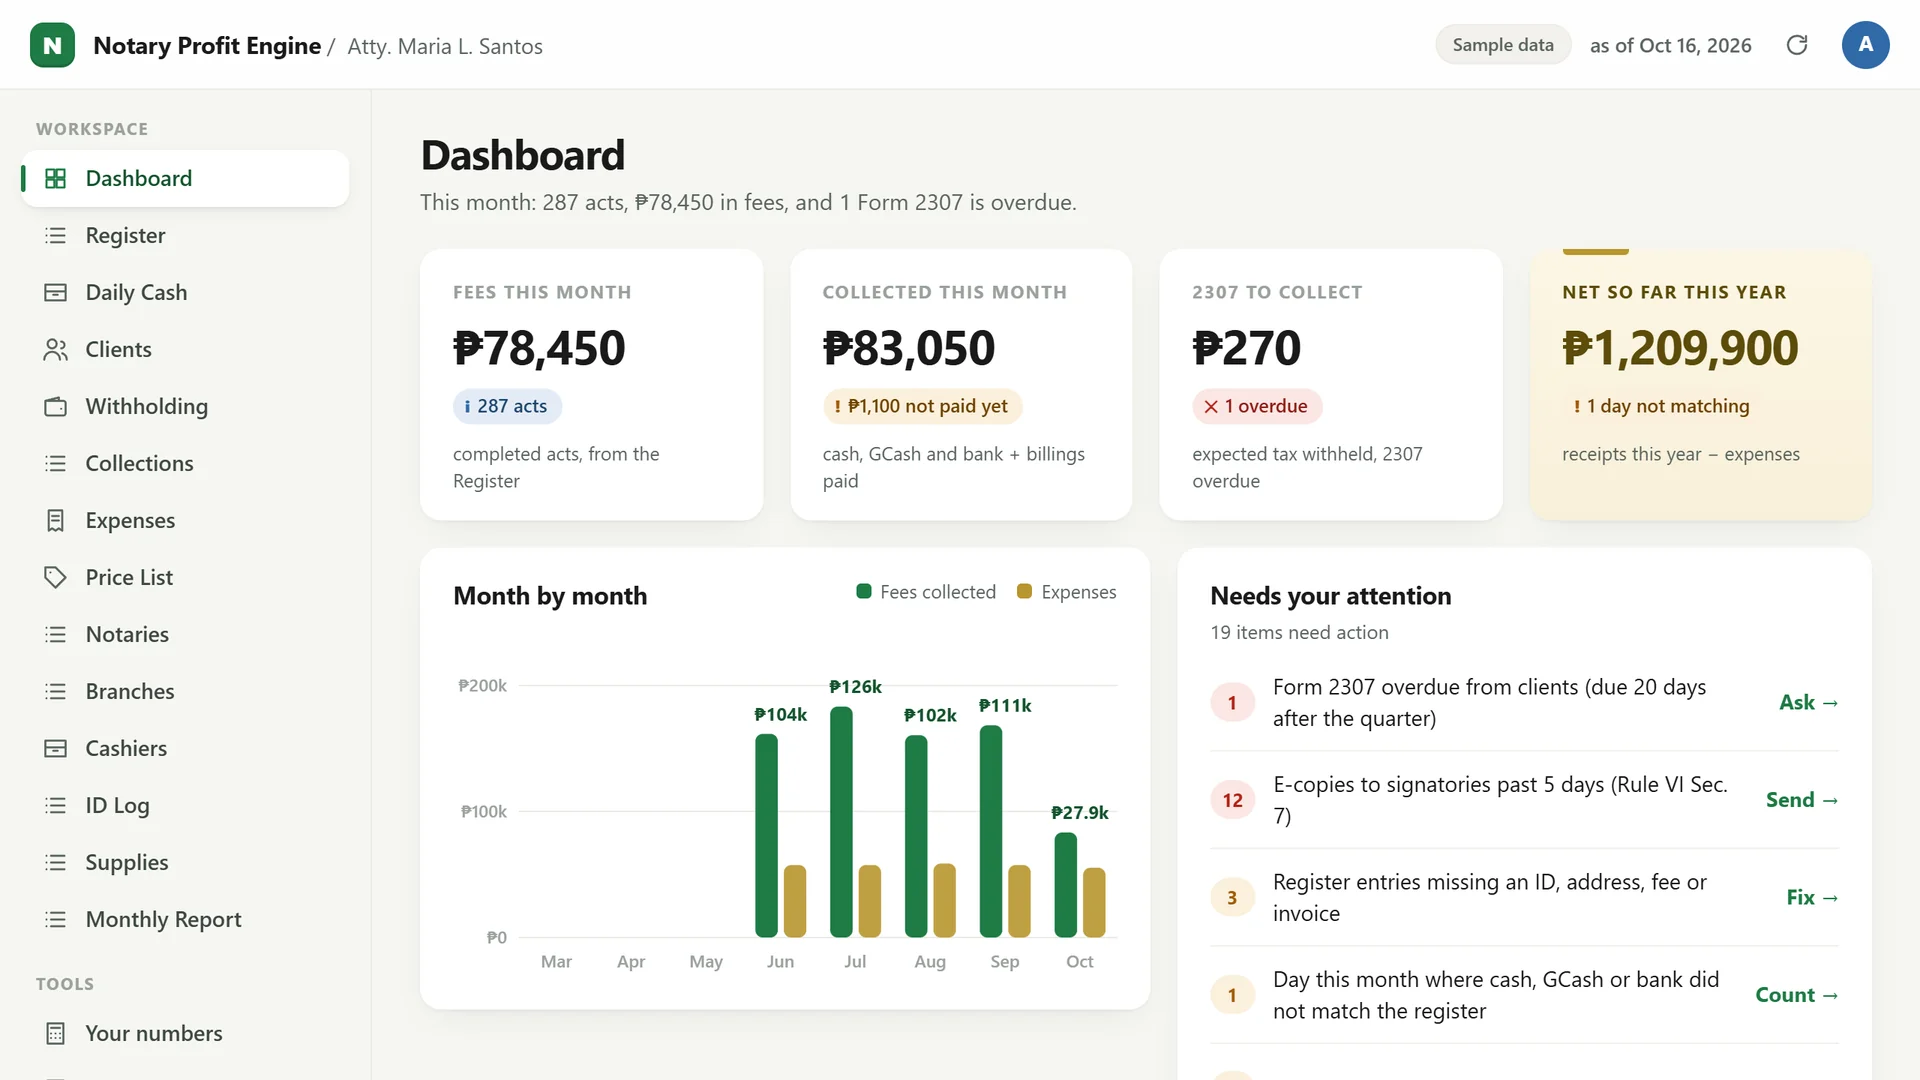
Task: Navigate to Withholding
Action: [x=185, y=406]
